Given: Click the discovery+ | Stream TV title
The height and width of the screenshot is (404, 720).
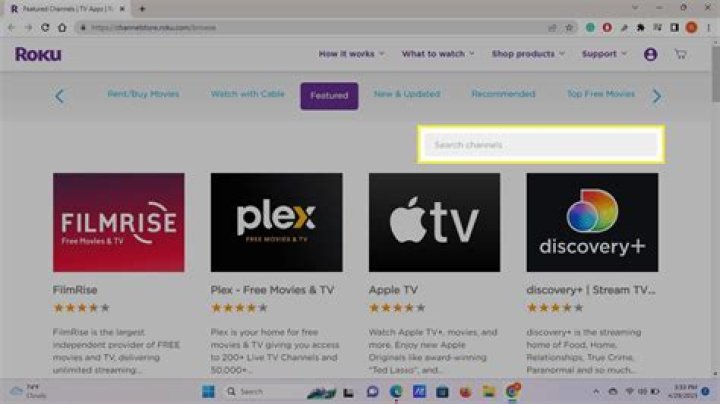Looking at the screenshot, I should tap(591, 290).
